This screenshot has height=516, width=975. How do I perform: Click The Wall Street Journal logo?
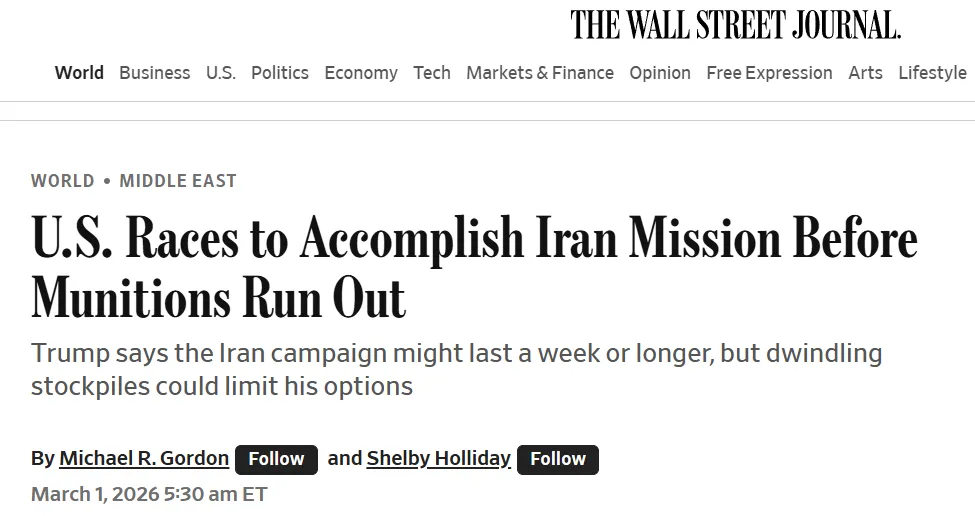(735, 25)
